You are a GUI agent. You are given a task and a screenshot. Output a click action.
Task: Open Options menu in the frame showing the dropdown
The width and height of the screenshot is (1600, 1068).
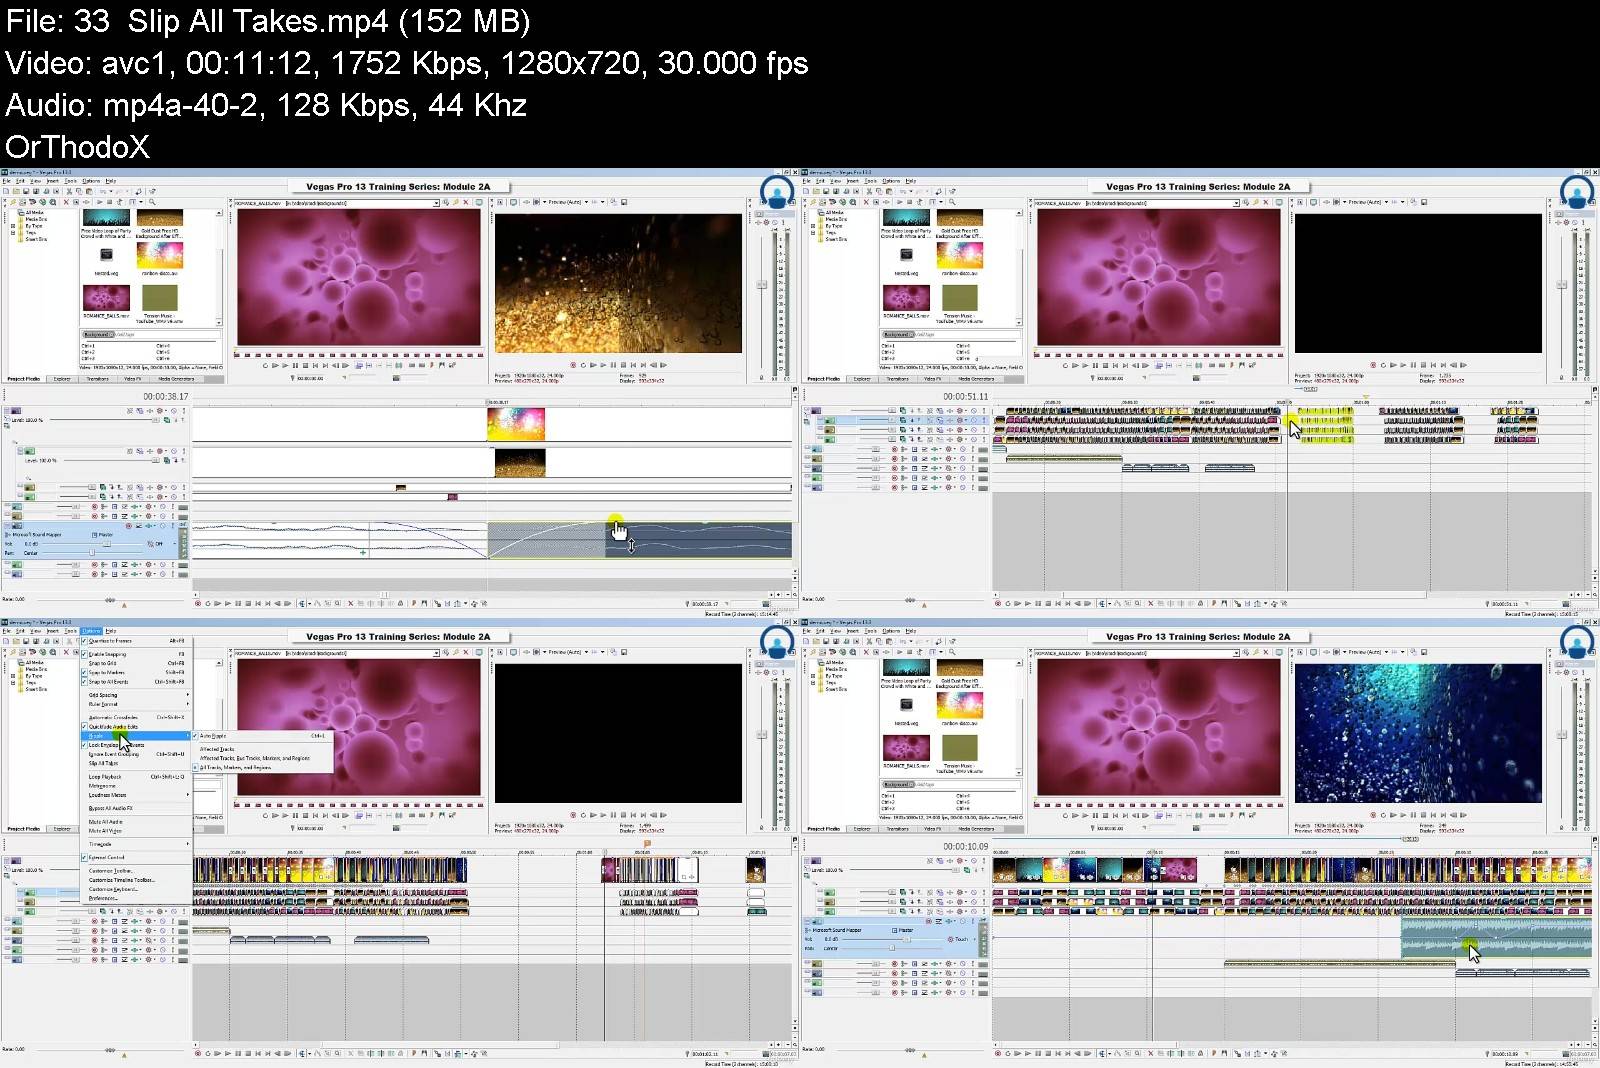point(91,631)
